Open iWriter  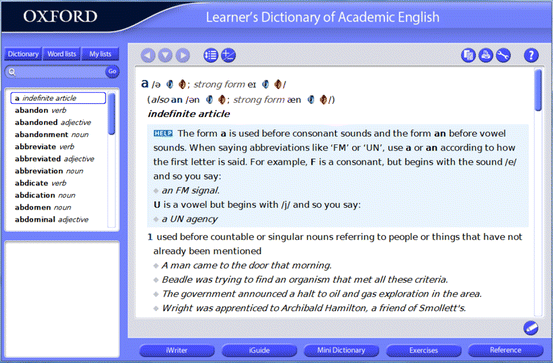tap(177, 350)
